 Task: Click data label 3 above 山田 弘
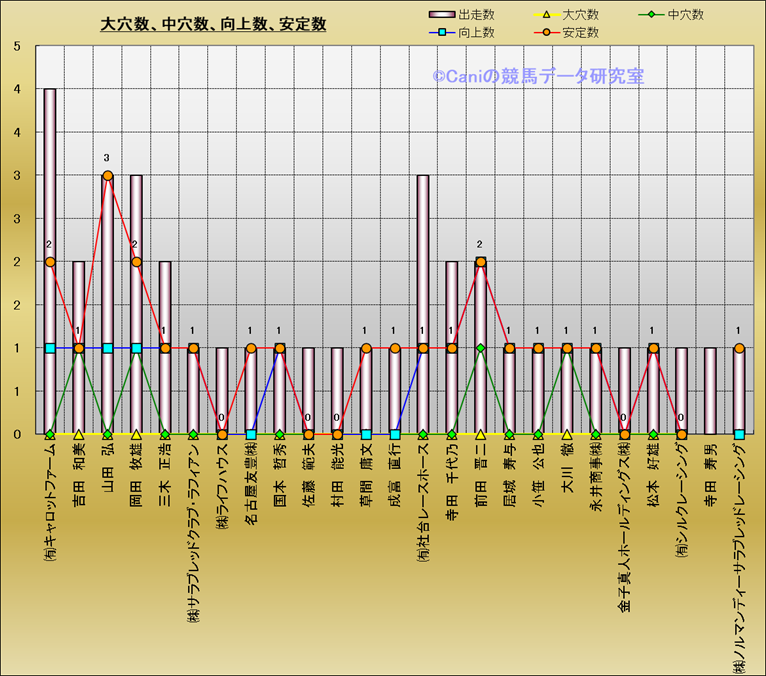pos(108,158)
